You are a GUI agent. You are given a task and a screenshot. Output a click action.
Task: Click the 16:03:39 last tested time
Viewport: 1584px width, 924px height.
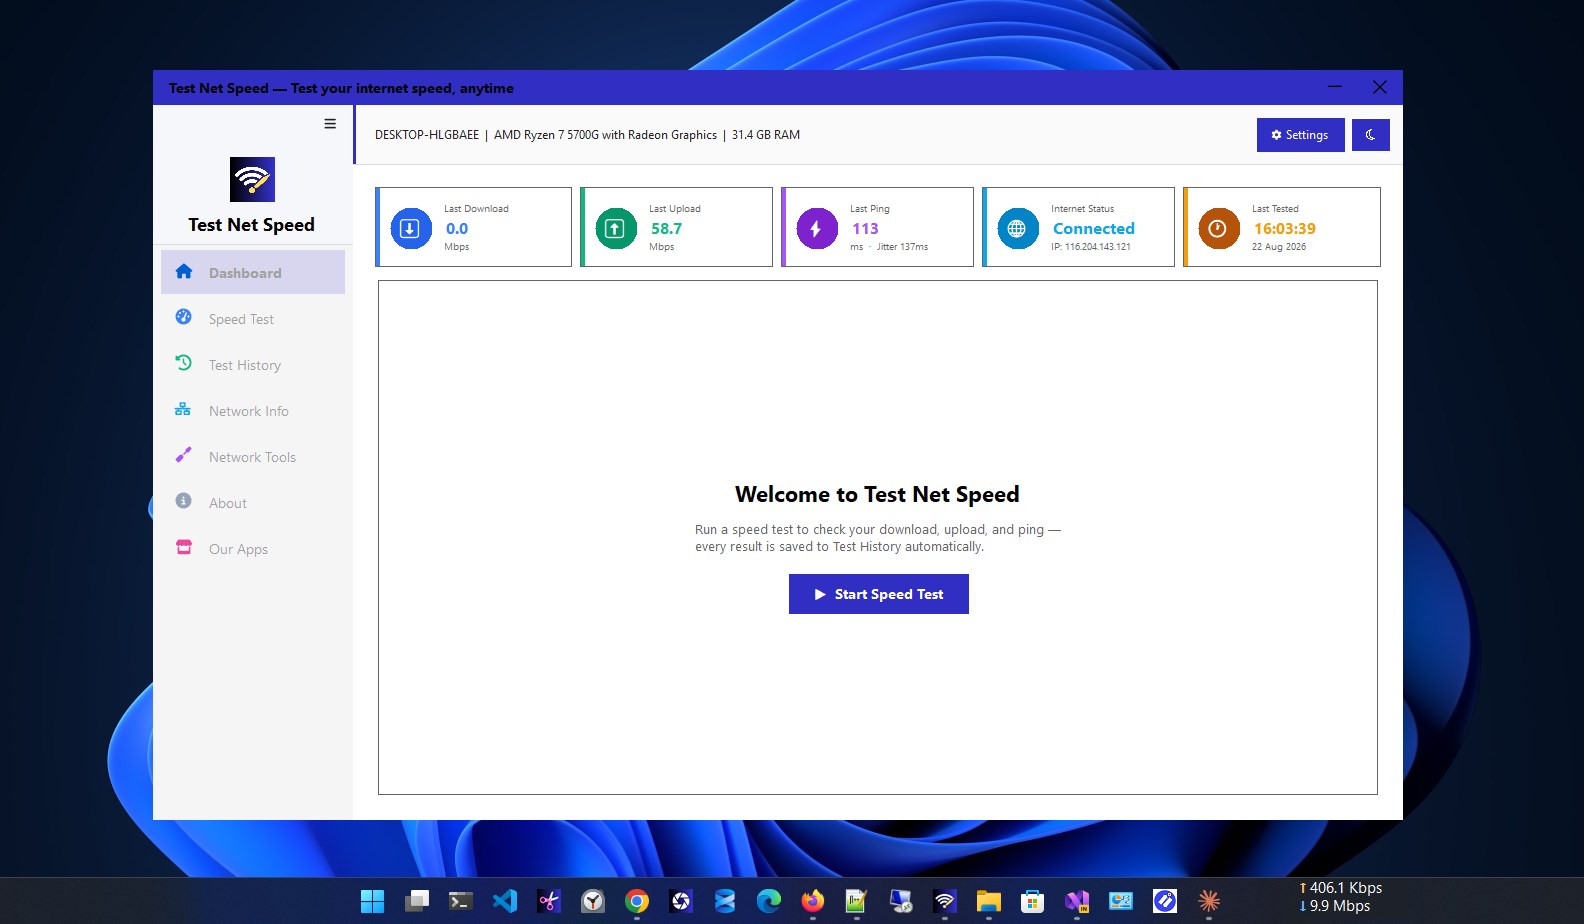(x=1285, y=229)
